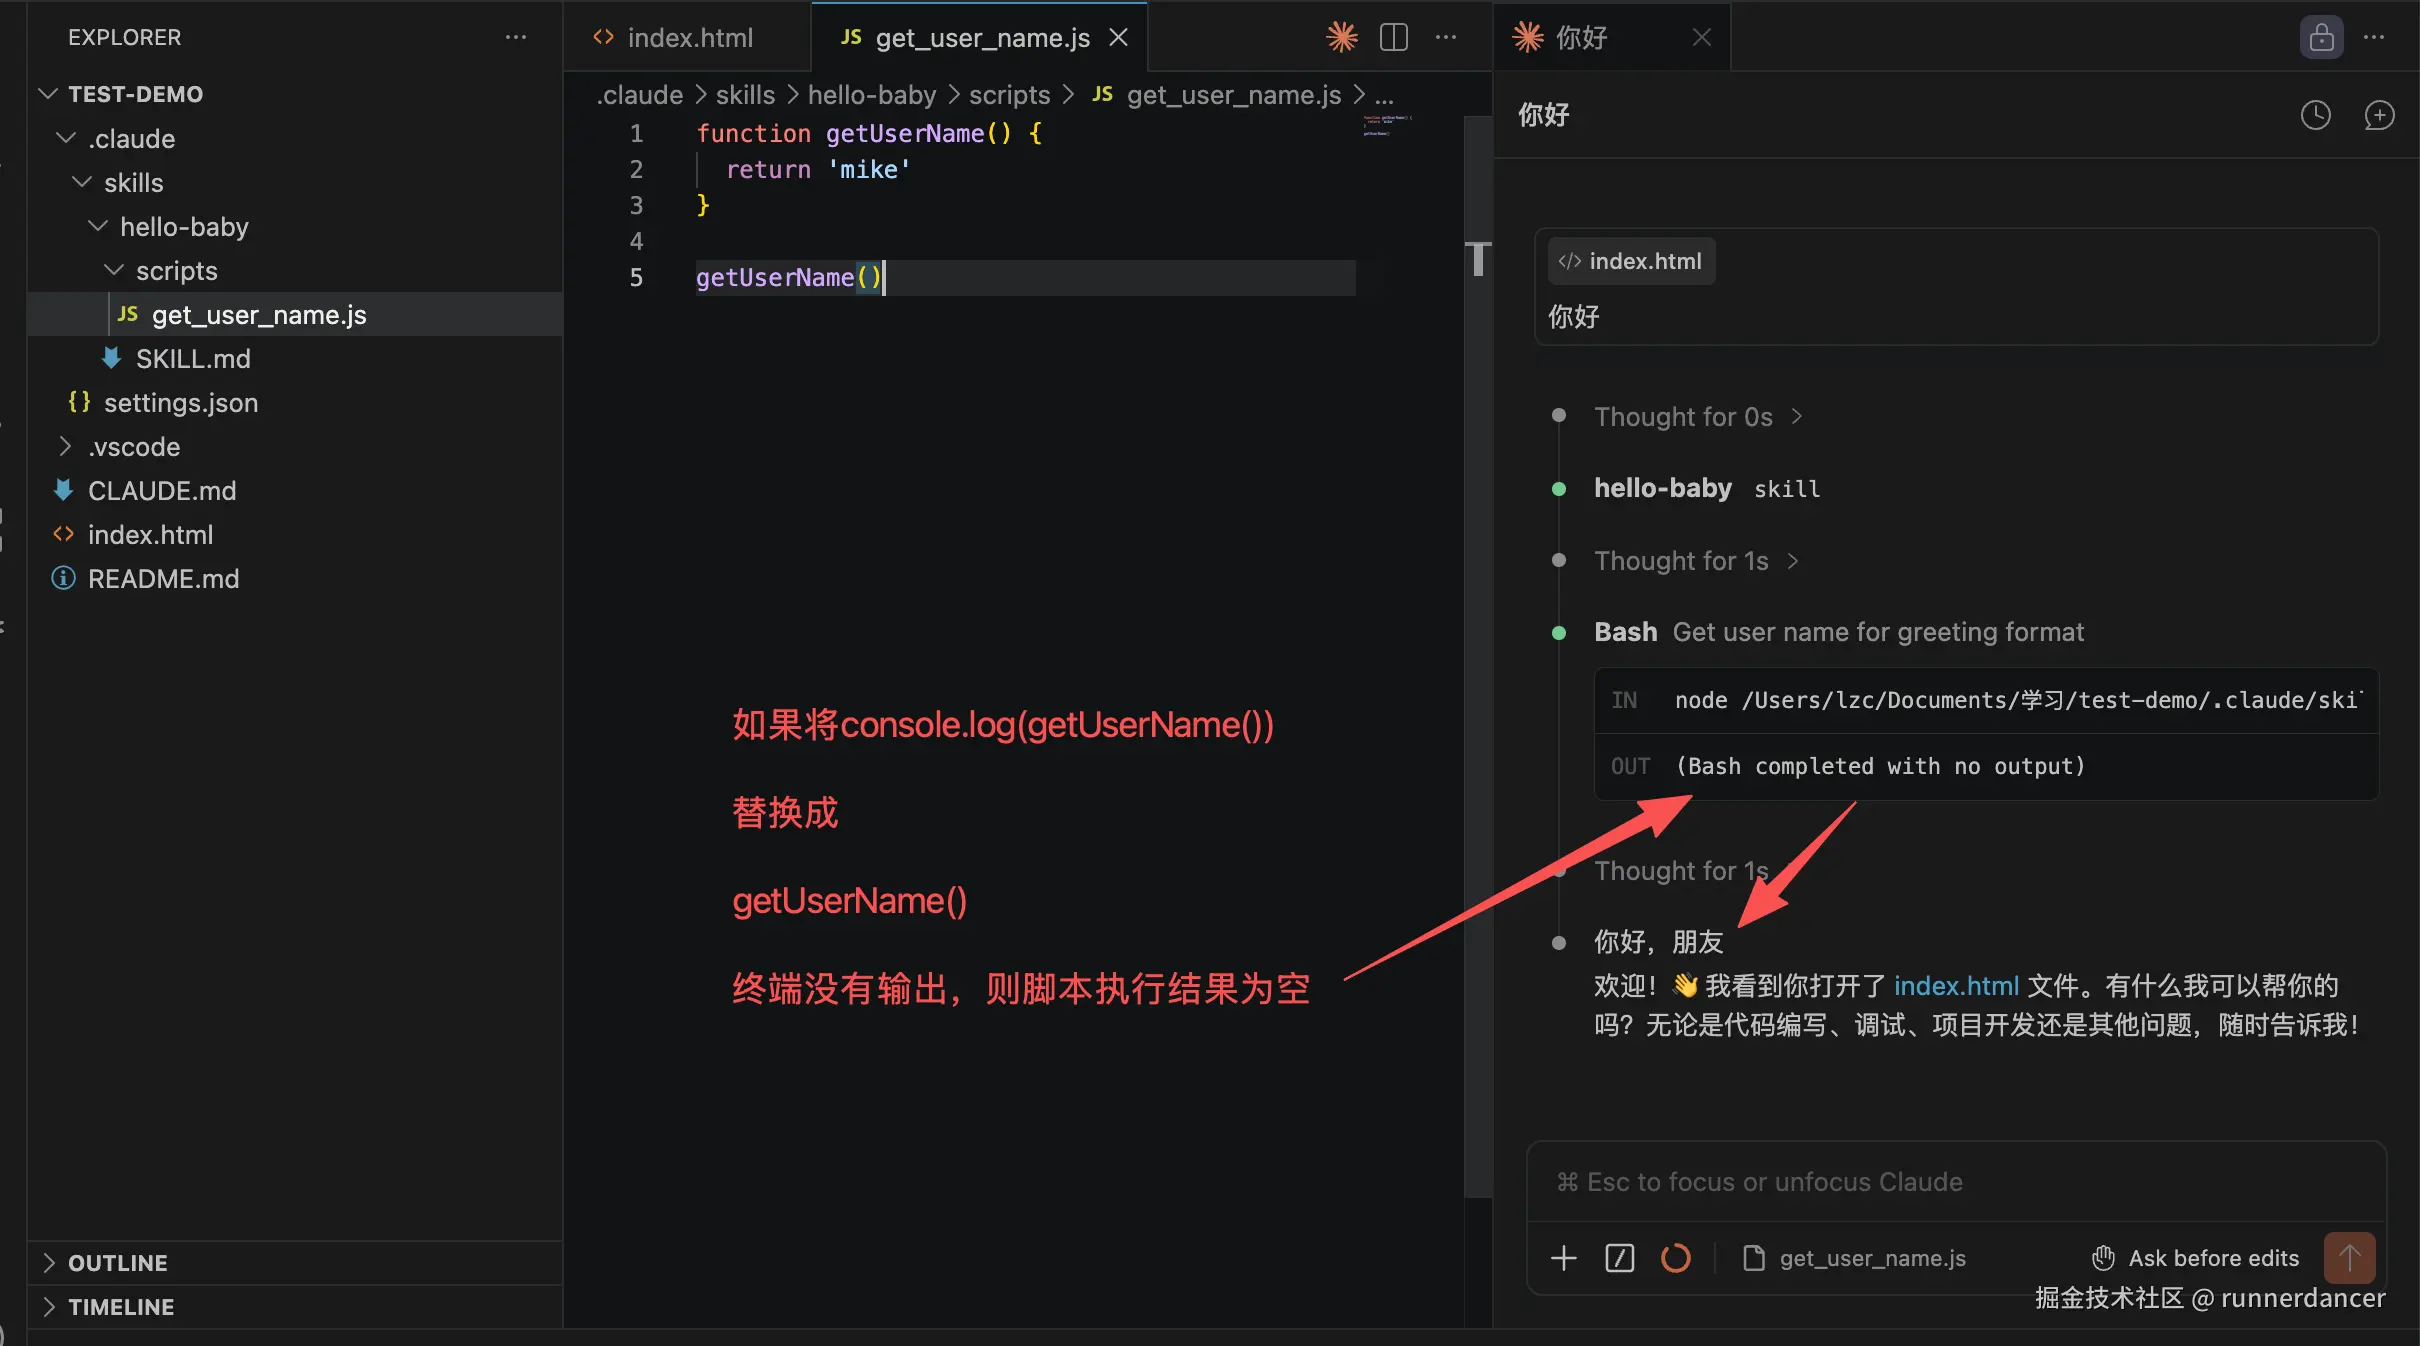
Task: Click the slash command icon in chat input
Action: click(1619, 1257)
